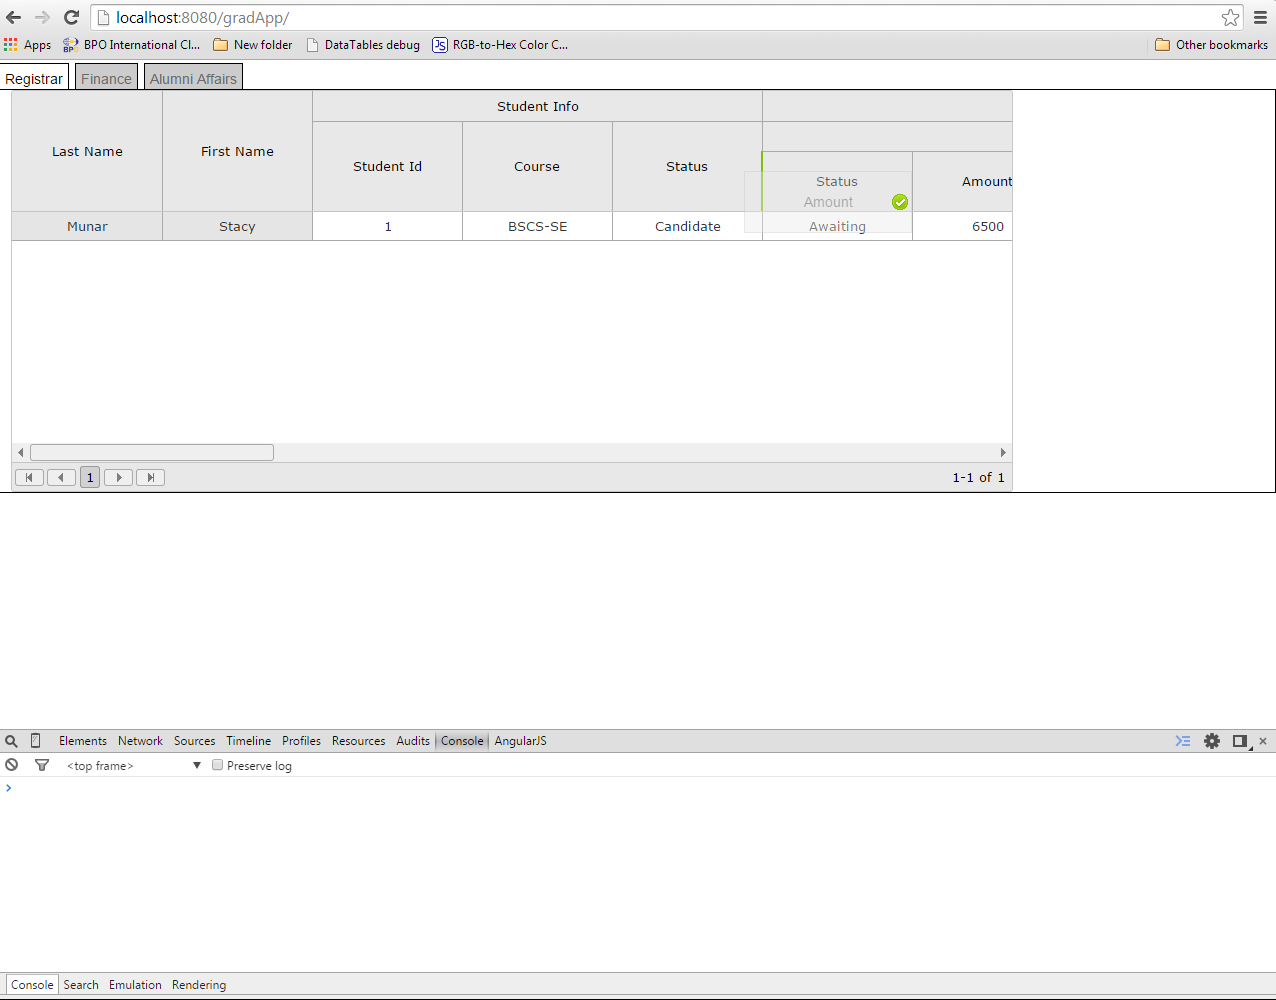The width and height of the screenshot is (1276, 1000).
Task: Open the DevTools Profiles panel
Action: (x=301, y=741)
